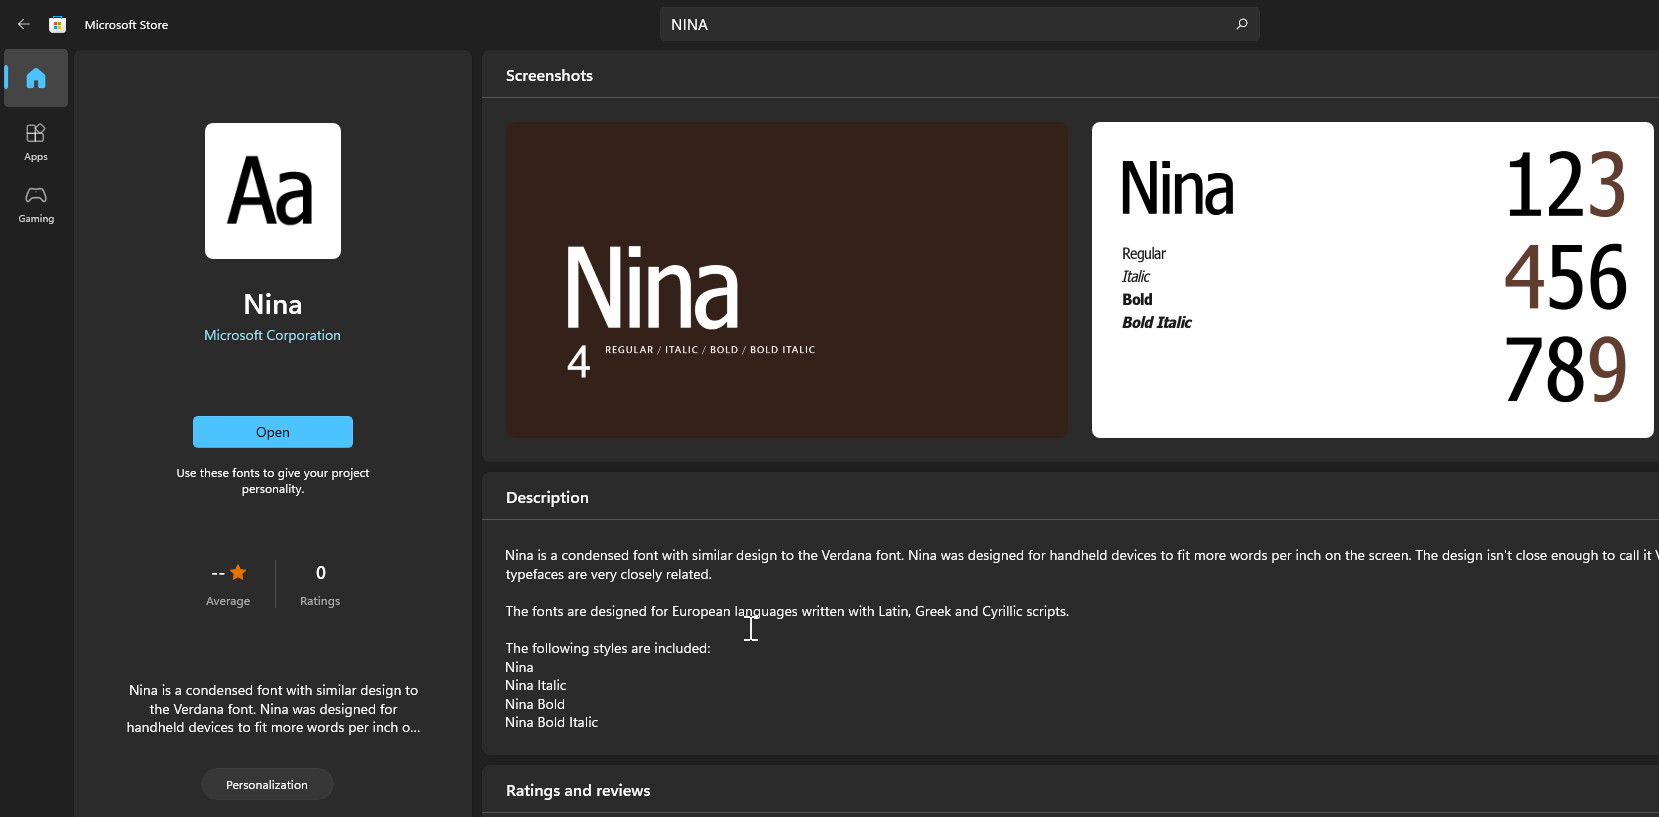Viewport: 1659px width, 817px height.
Task: Click the truncated Nina summary under ratings
Action: pos(273,709)
